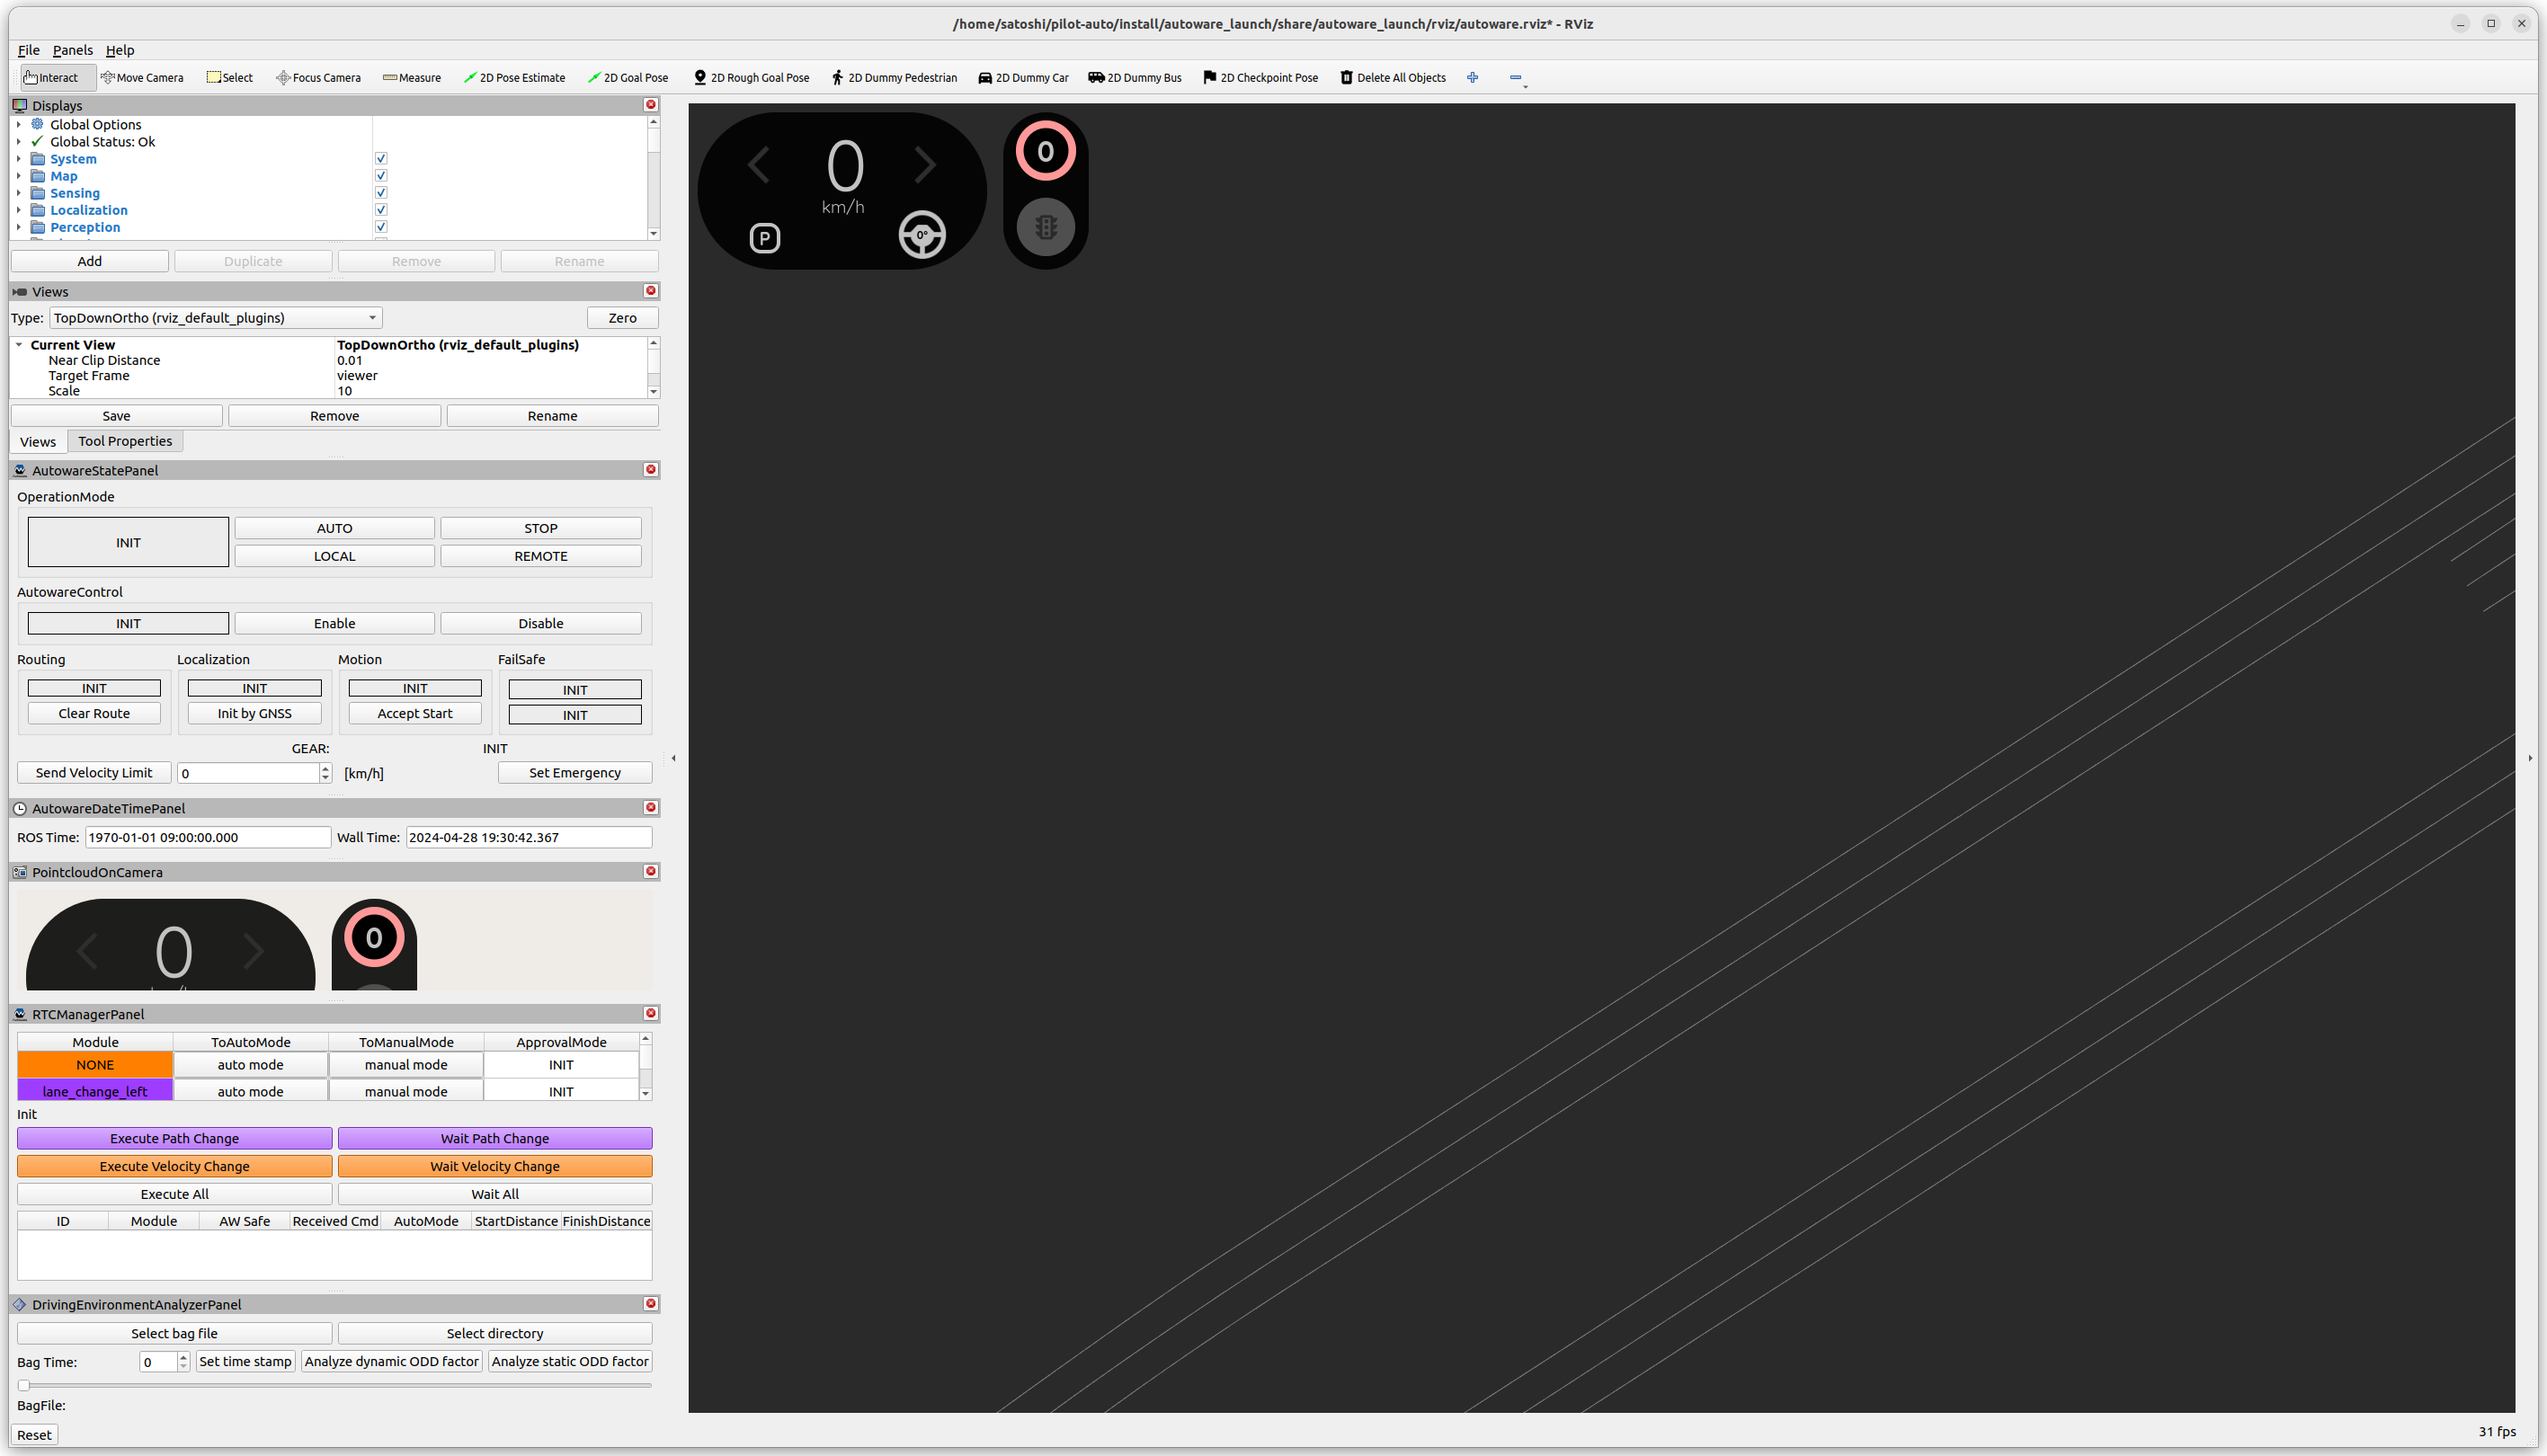Open the Panels menu
2547x1456 pixels.
click(70, 49)
